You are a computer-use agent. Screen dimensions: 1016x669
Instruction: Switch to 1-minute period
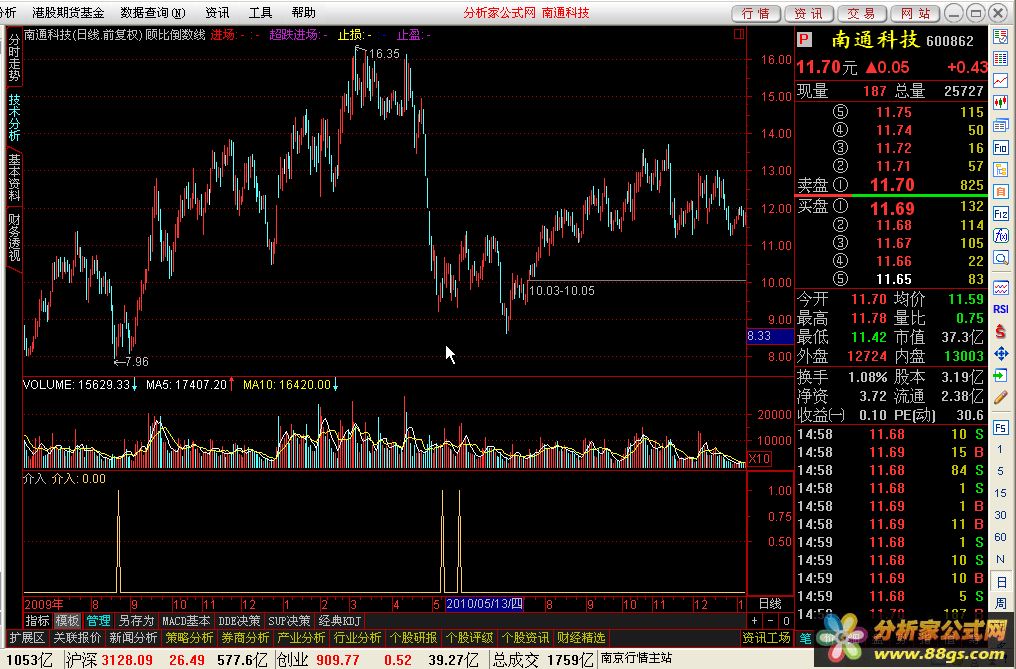coord(1000,449)
